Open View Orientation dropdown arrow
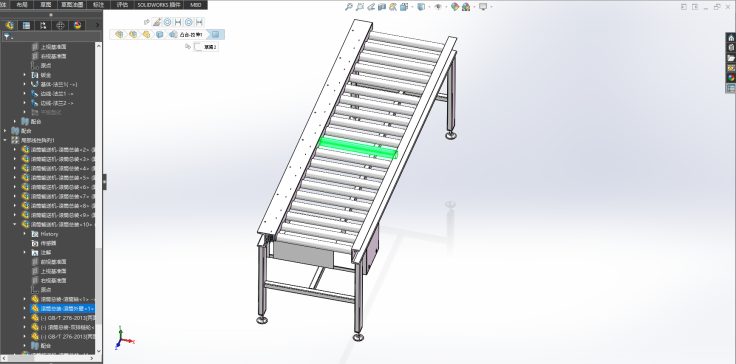This screenshot has width=736, height=364. pyautogui.click(x=412, y=7)
